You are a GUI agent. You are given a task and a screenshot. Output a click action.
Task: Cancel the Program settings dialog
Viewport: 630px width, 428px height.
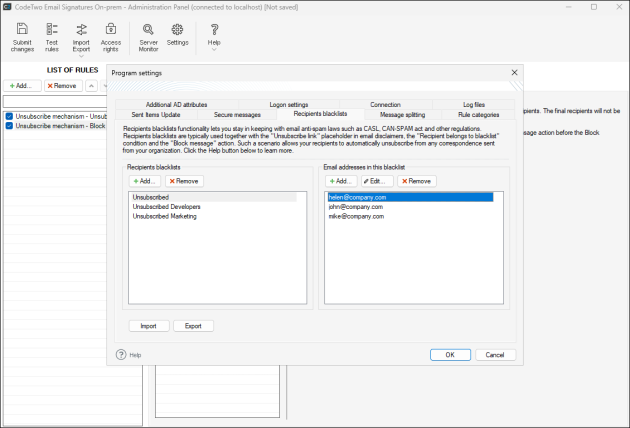[495, 355]
